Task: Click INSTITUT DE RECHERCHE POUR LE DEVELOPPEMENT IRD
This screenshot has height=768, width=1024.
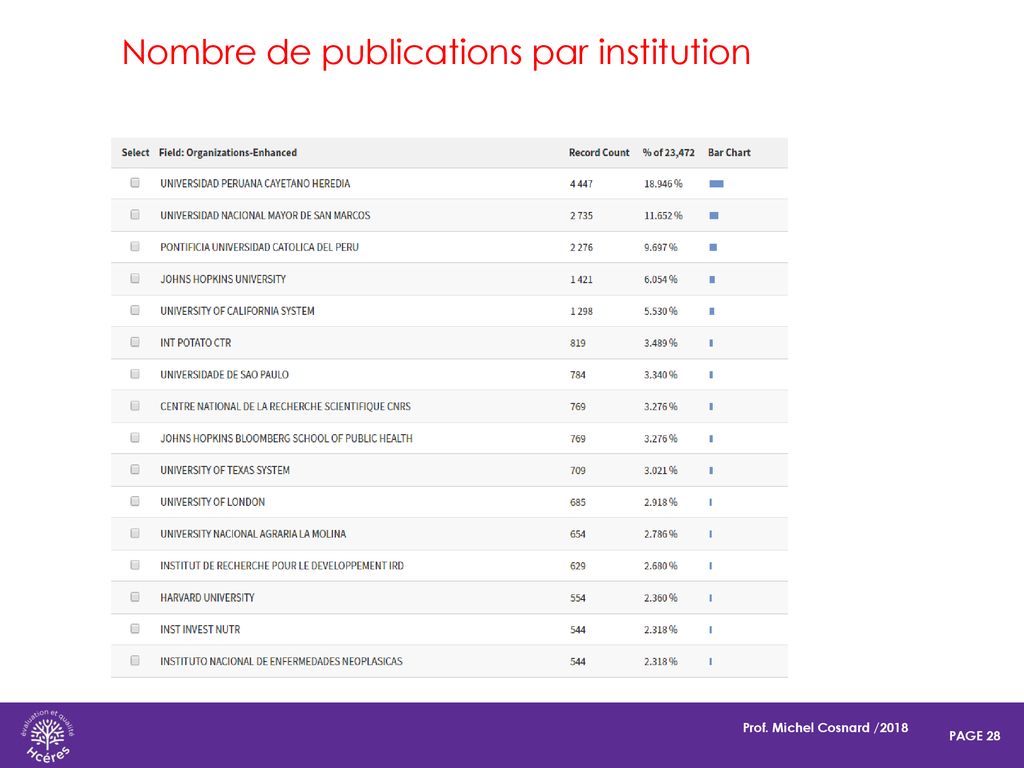Action: 282,566
